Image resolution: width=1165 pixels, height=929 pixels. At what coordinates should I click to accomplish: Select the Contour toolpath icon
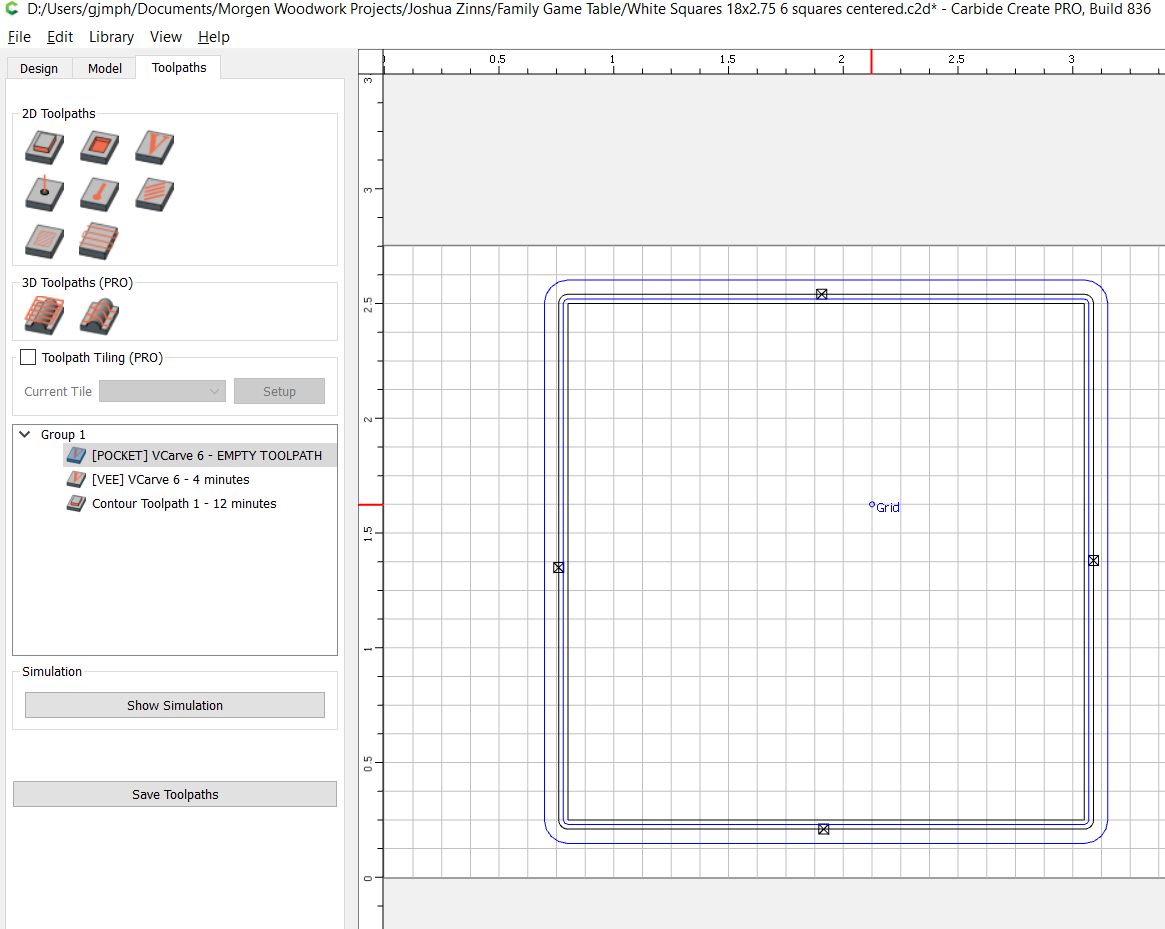click(44, 148)
